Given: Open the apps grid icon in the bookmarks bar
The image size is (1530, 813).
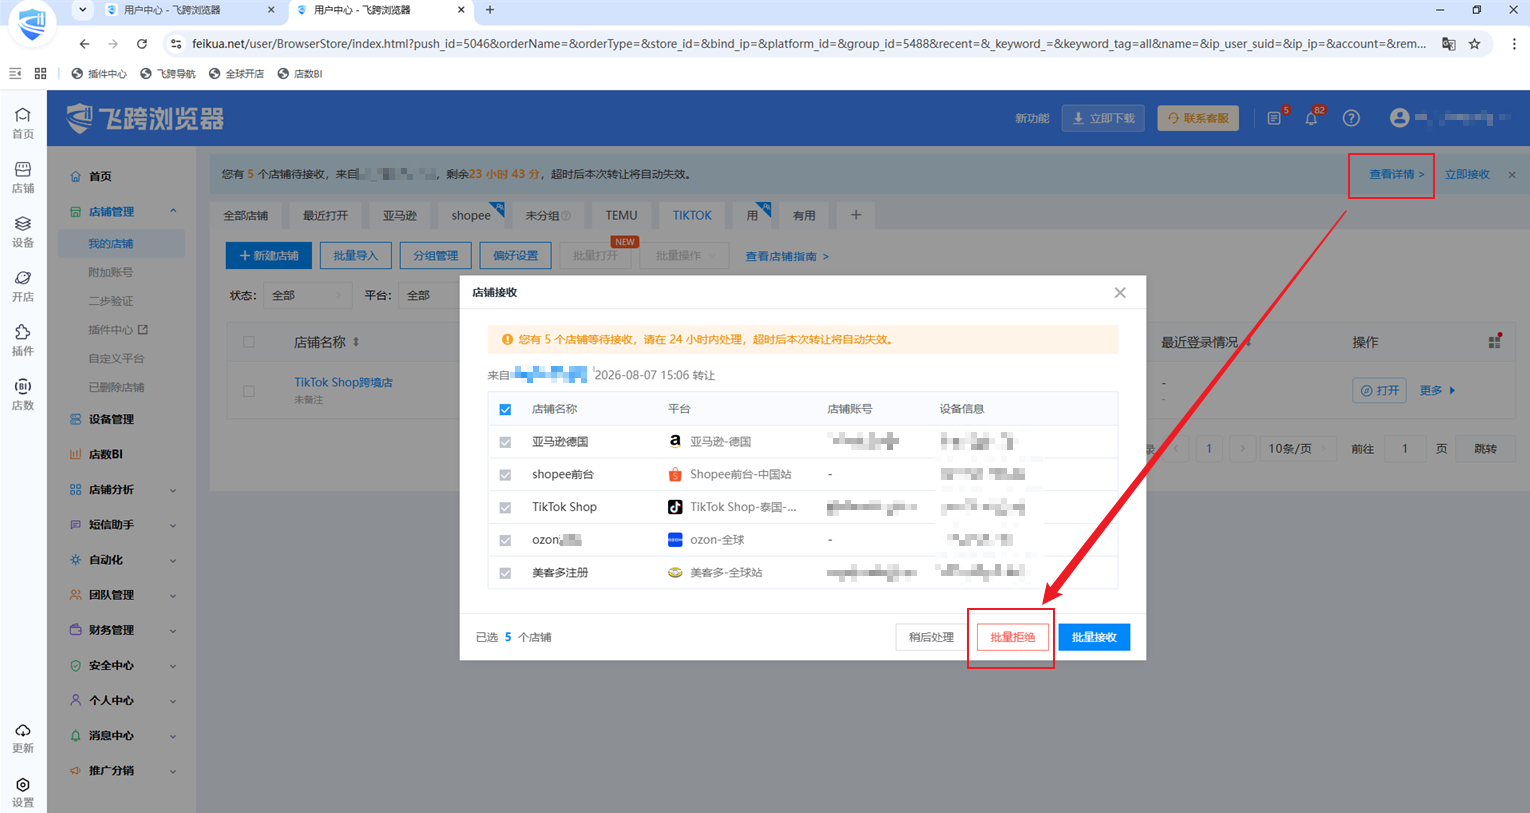Looking at the screenshot, I should (40, 73).
